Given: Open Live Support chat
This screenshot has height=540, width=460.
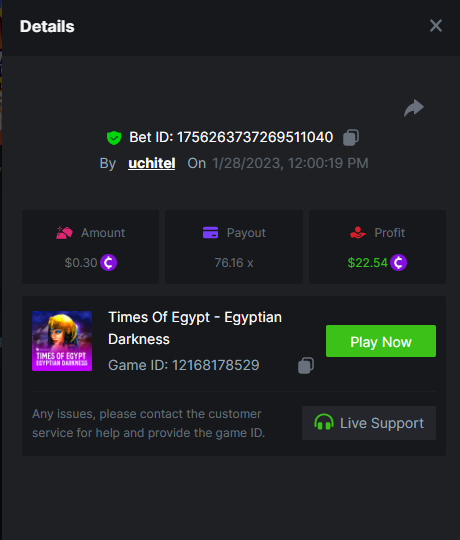Looking at the screenshot, I should (369, 423).
